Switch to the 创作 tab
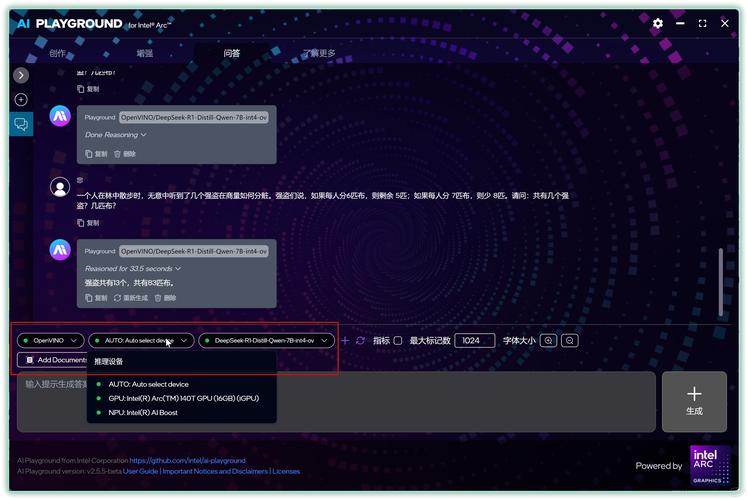 click(58, 53)
